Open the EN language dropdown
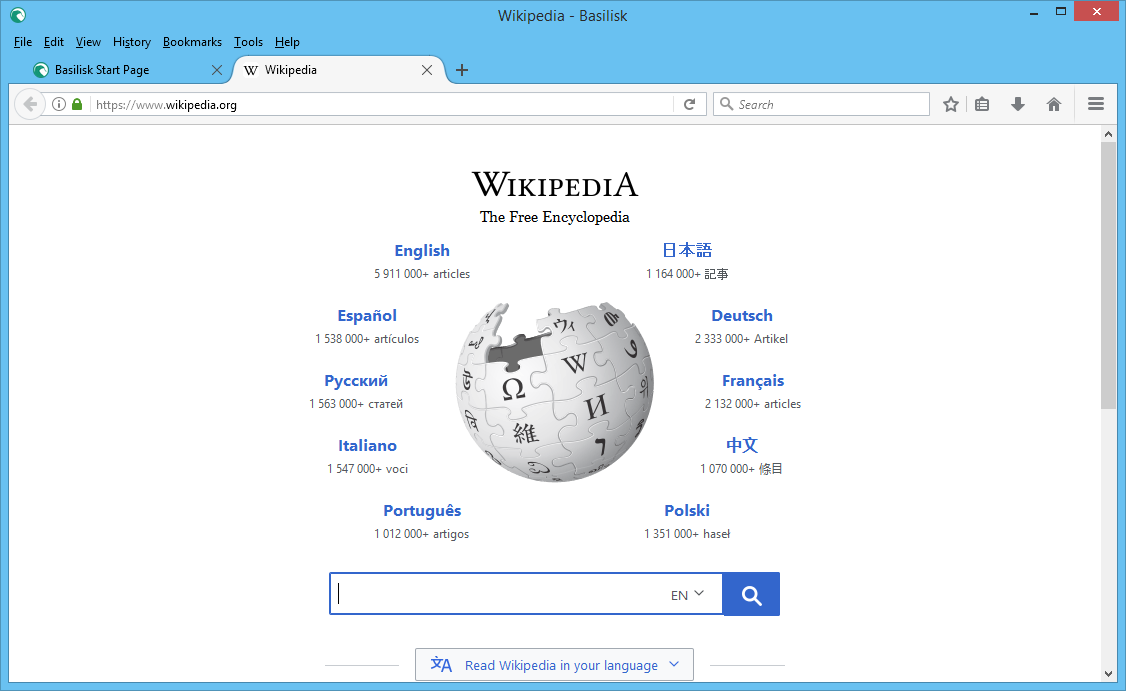 pyautogui.click(x=686, y=593)
